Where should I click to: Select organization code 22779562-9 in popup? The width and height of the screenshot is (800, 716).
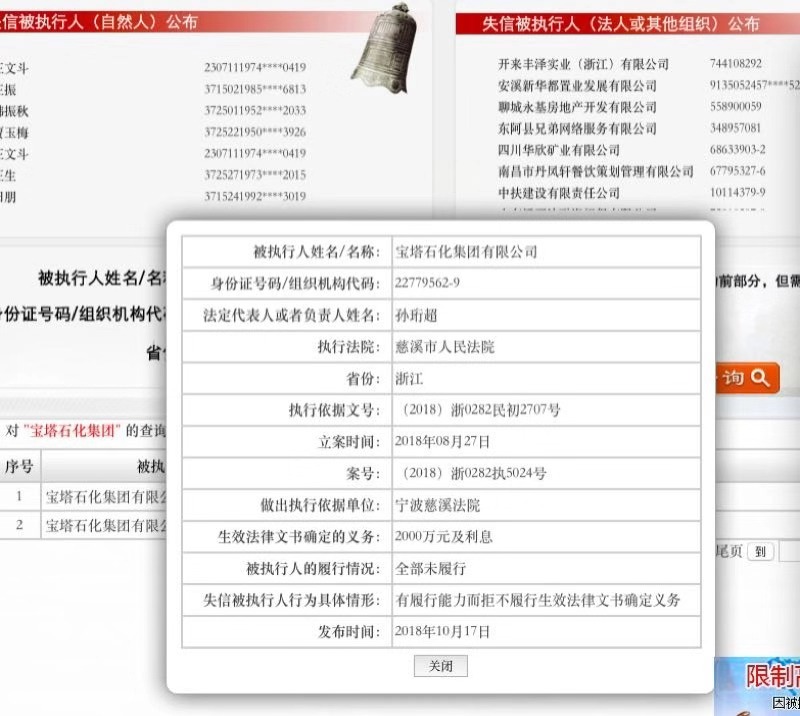427,283
